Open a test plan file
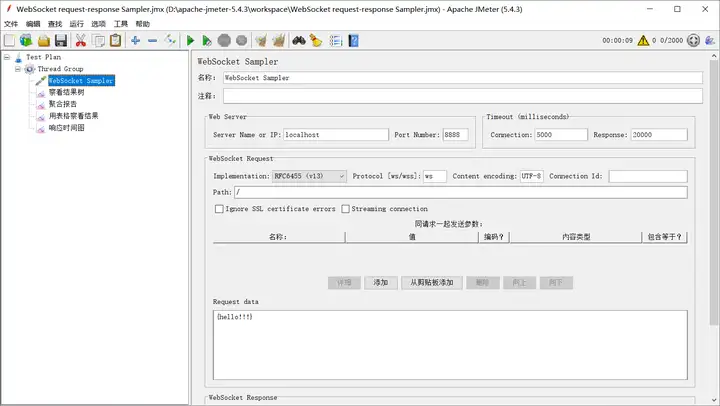Screen dimensions: 720x406 44,41
